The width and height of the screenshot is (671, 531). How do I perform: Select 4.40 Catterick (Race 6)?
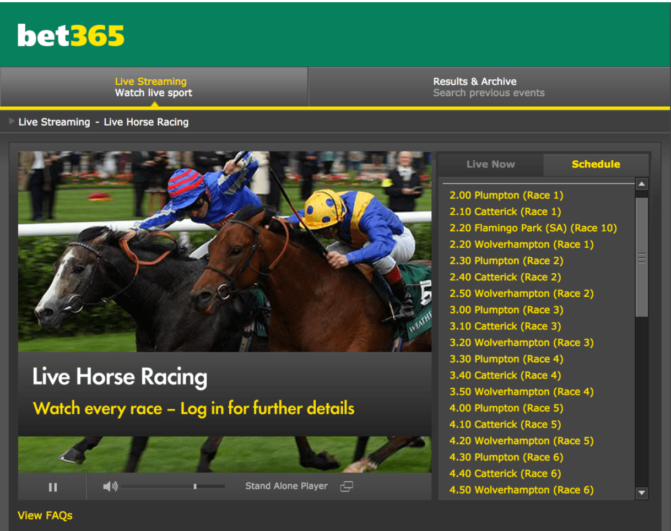click(x=505, y=474)
